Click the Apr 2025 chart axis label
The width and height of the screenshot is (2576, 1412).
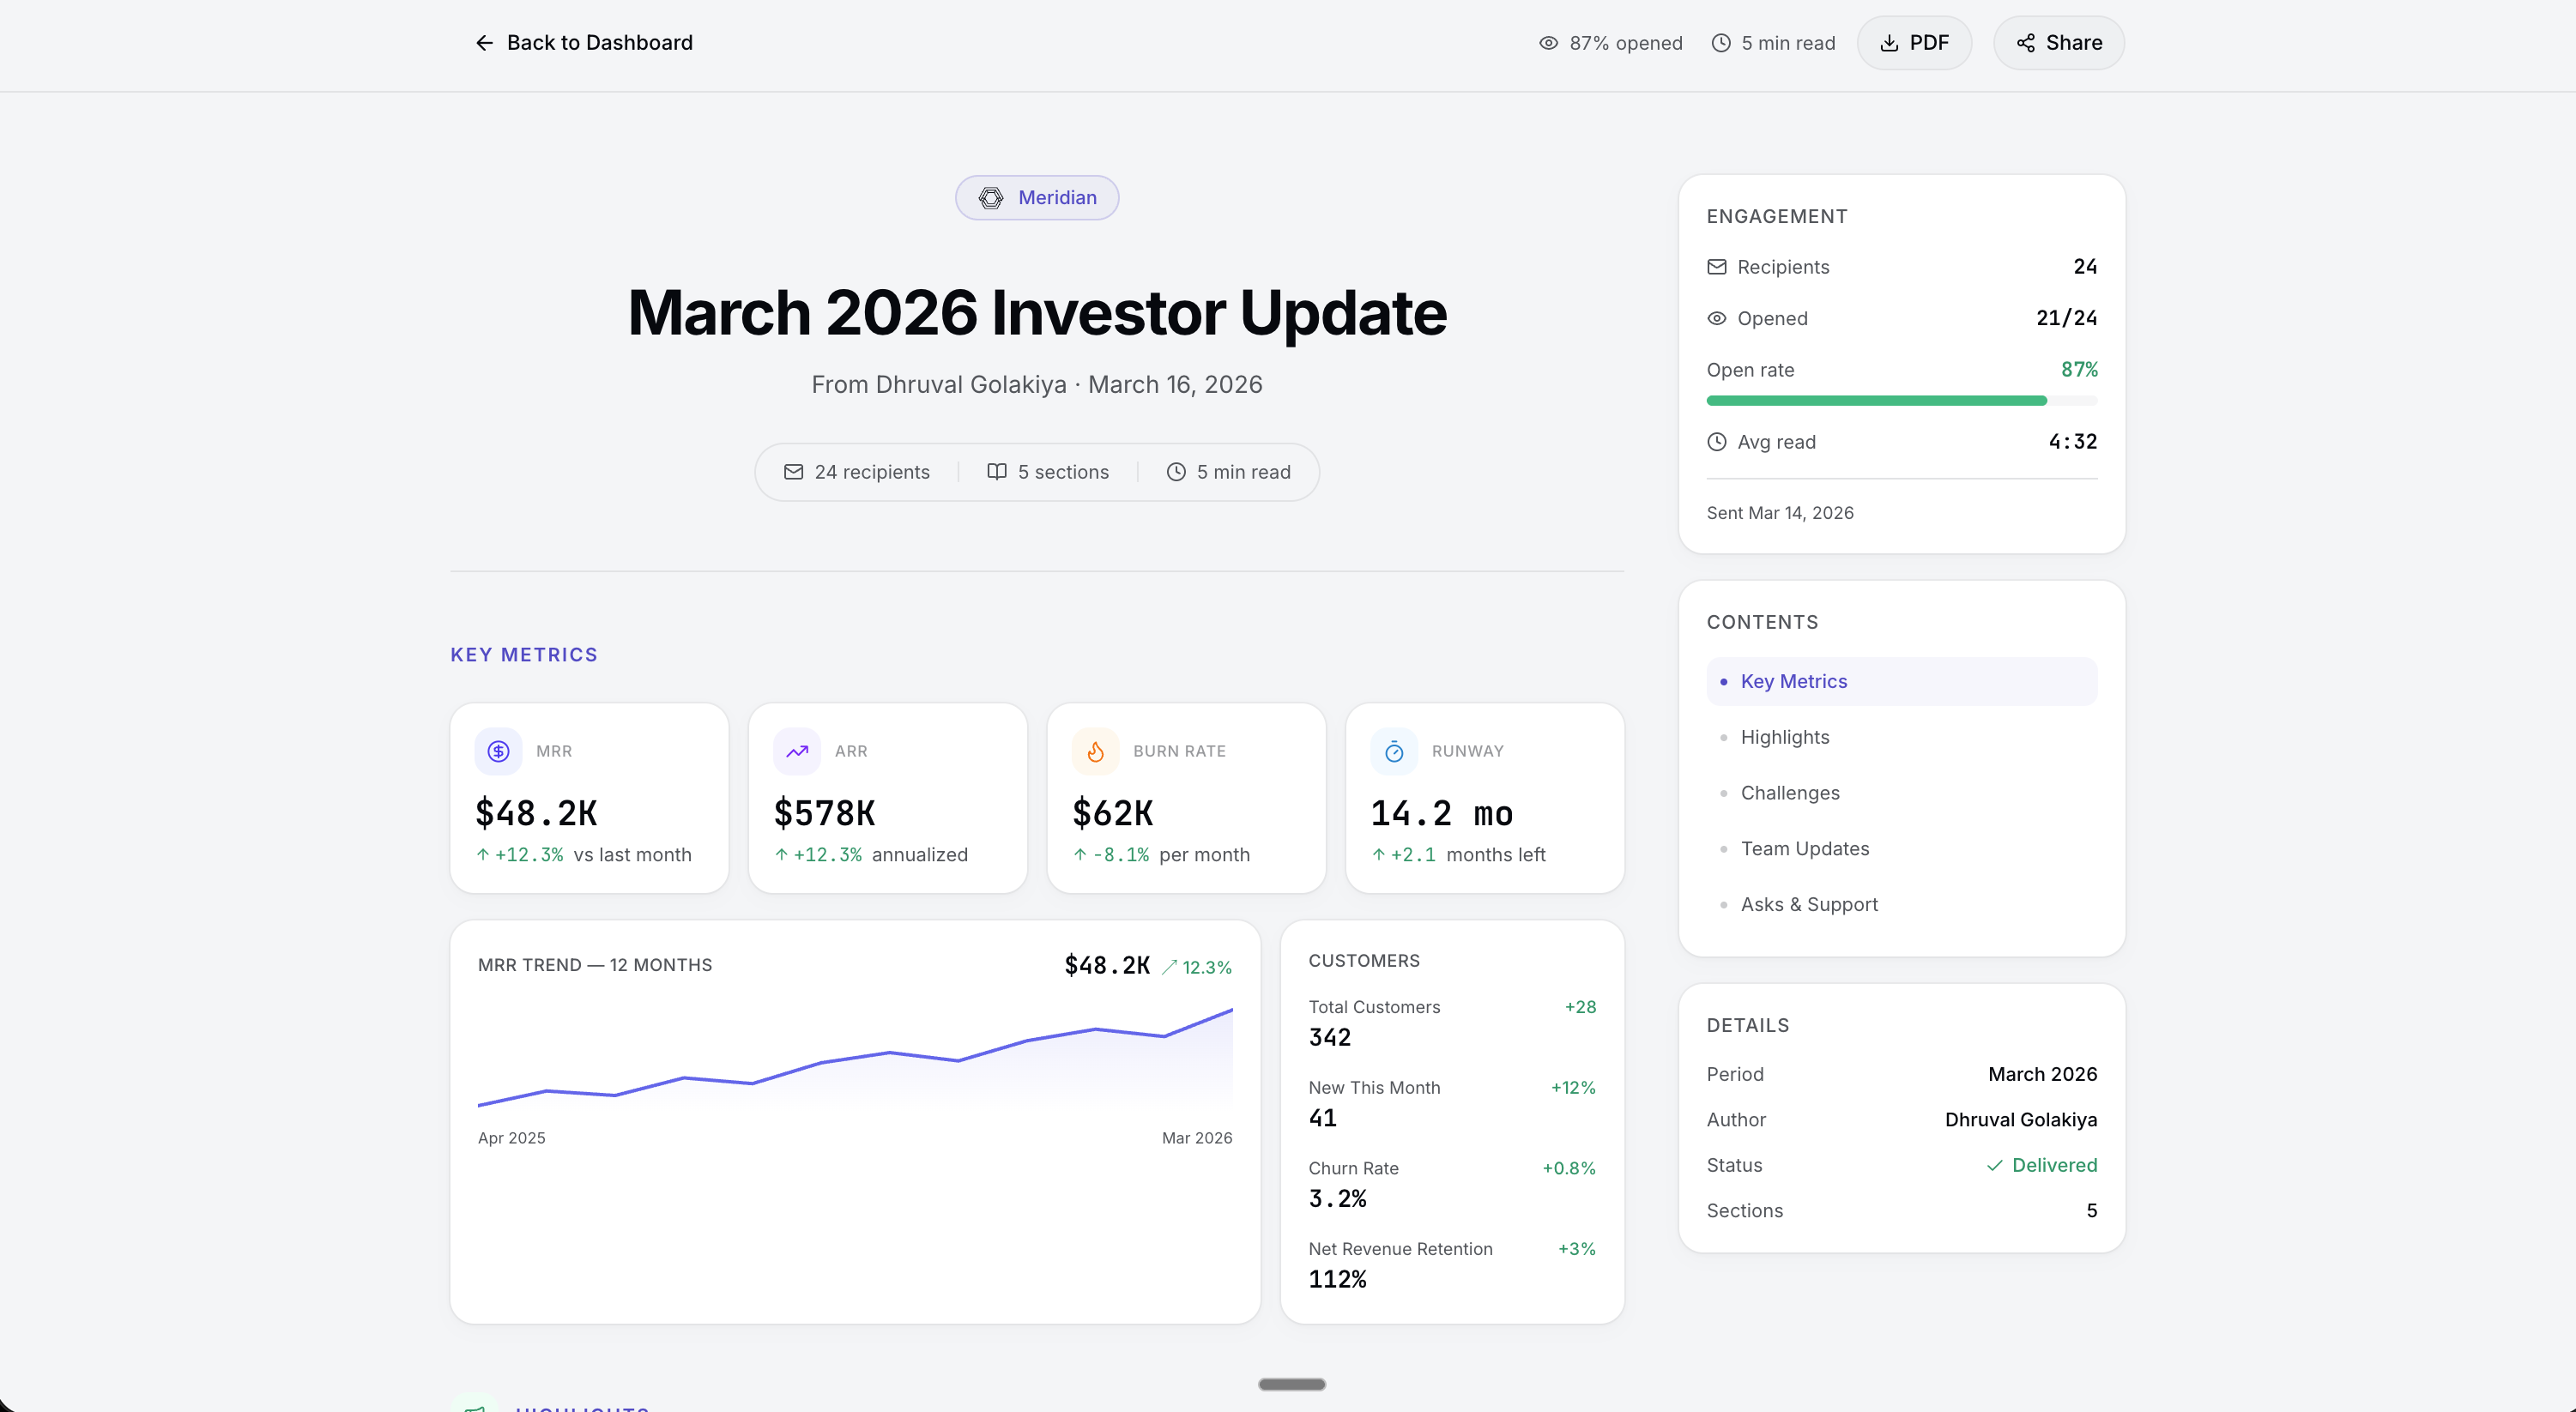click(512, 1138)
